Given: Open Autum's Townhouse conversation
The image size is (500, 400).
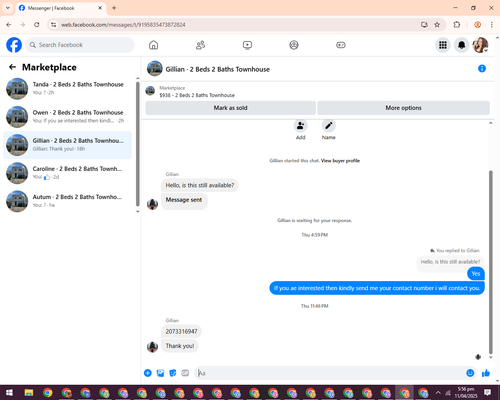Looking at the screenshot, I should 67,201.
